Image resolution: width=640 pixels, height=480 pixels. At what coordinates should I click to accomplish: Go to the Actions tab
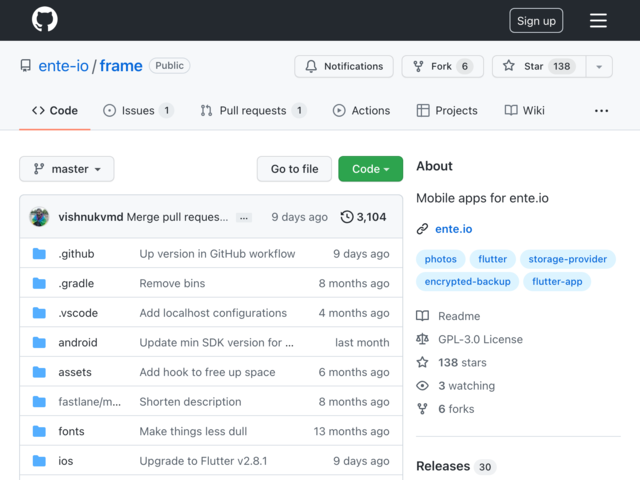pyautogui.click(x=361, y=111)
